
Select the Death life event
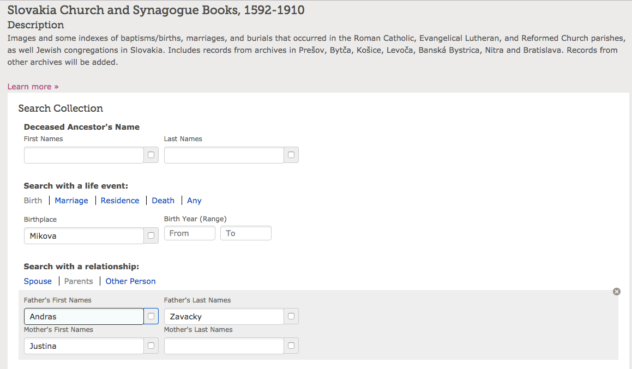(x=163, y=200)
